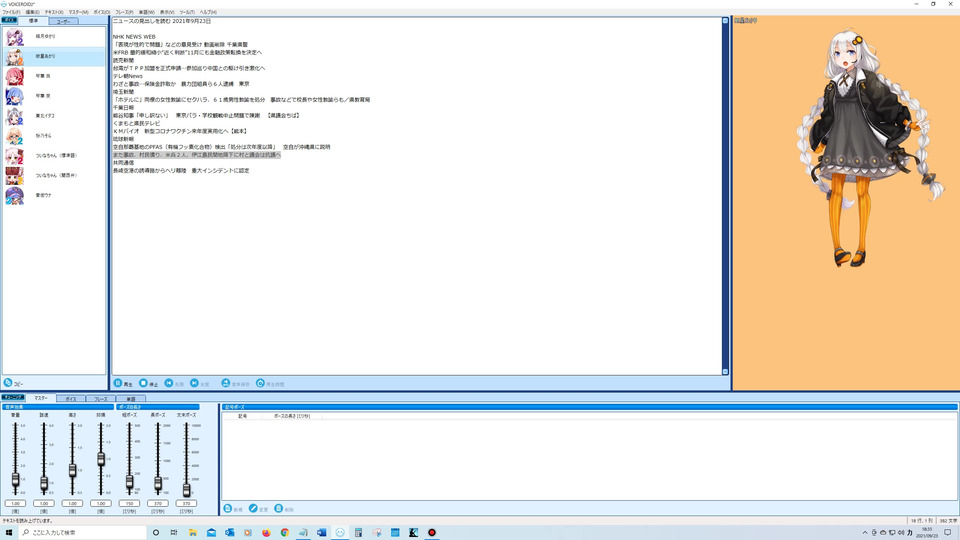Viewport: 960px width, 540px height.
Task: Select the 紲星あかり voice avatar
Action: coord(15,56)
